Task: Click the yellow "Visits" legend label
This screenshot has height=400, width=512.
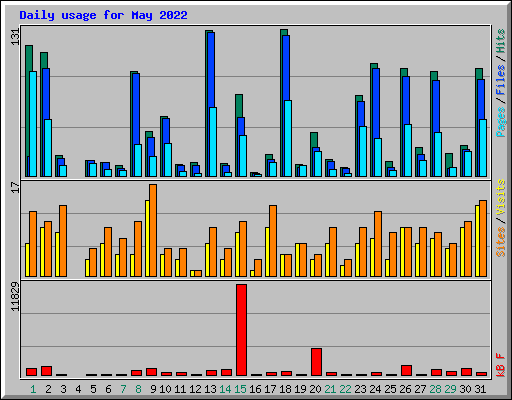Action: click(500, 197)
